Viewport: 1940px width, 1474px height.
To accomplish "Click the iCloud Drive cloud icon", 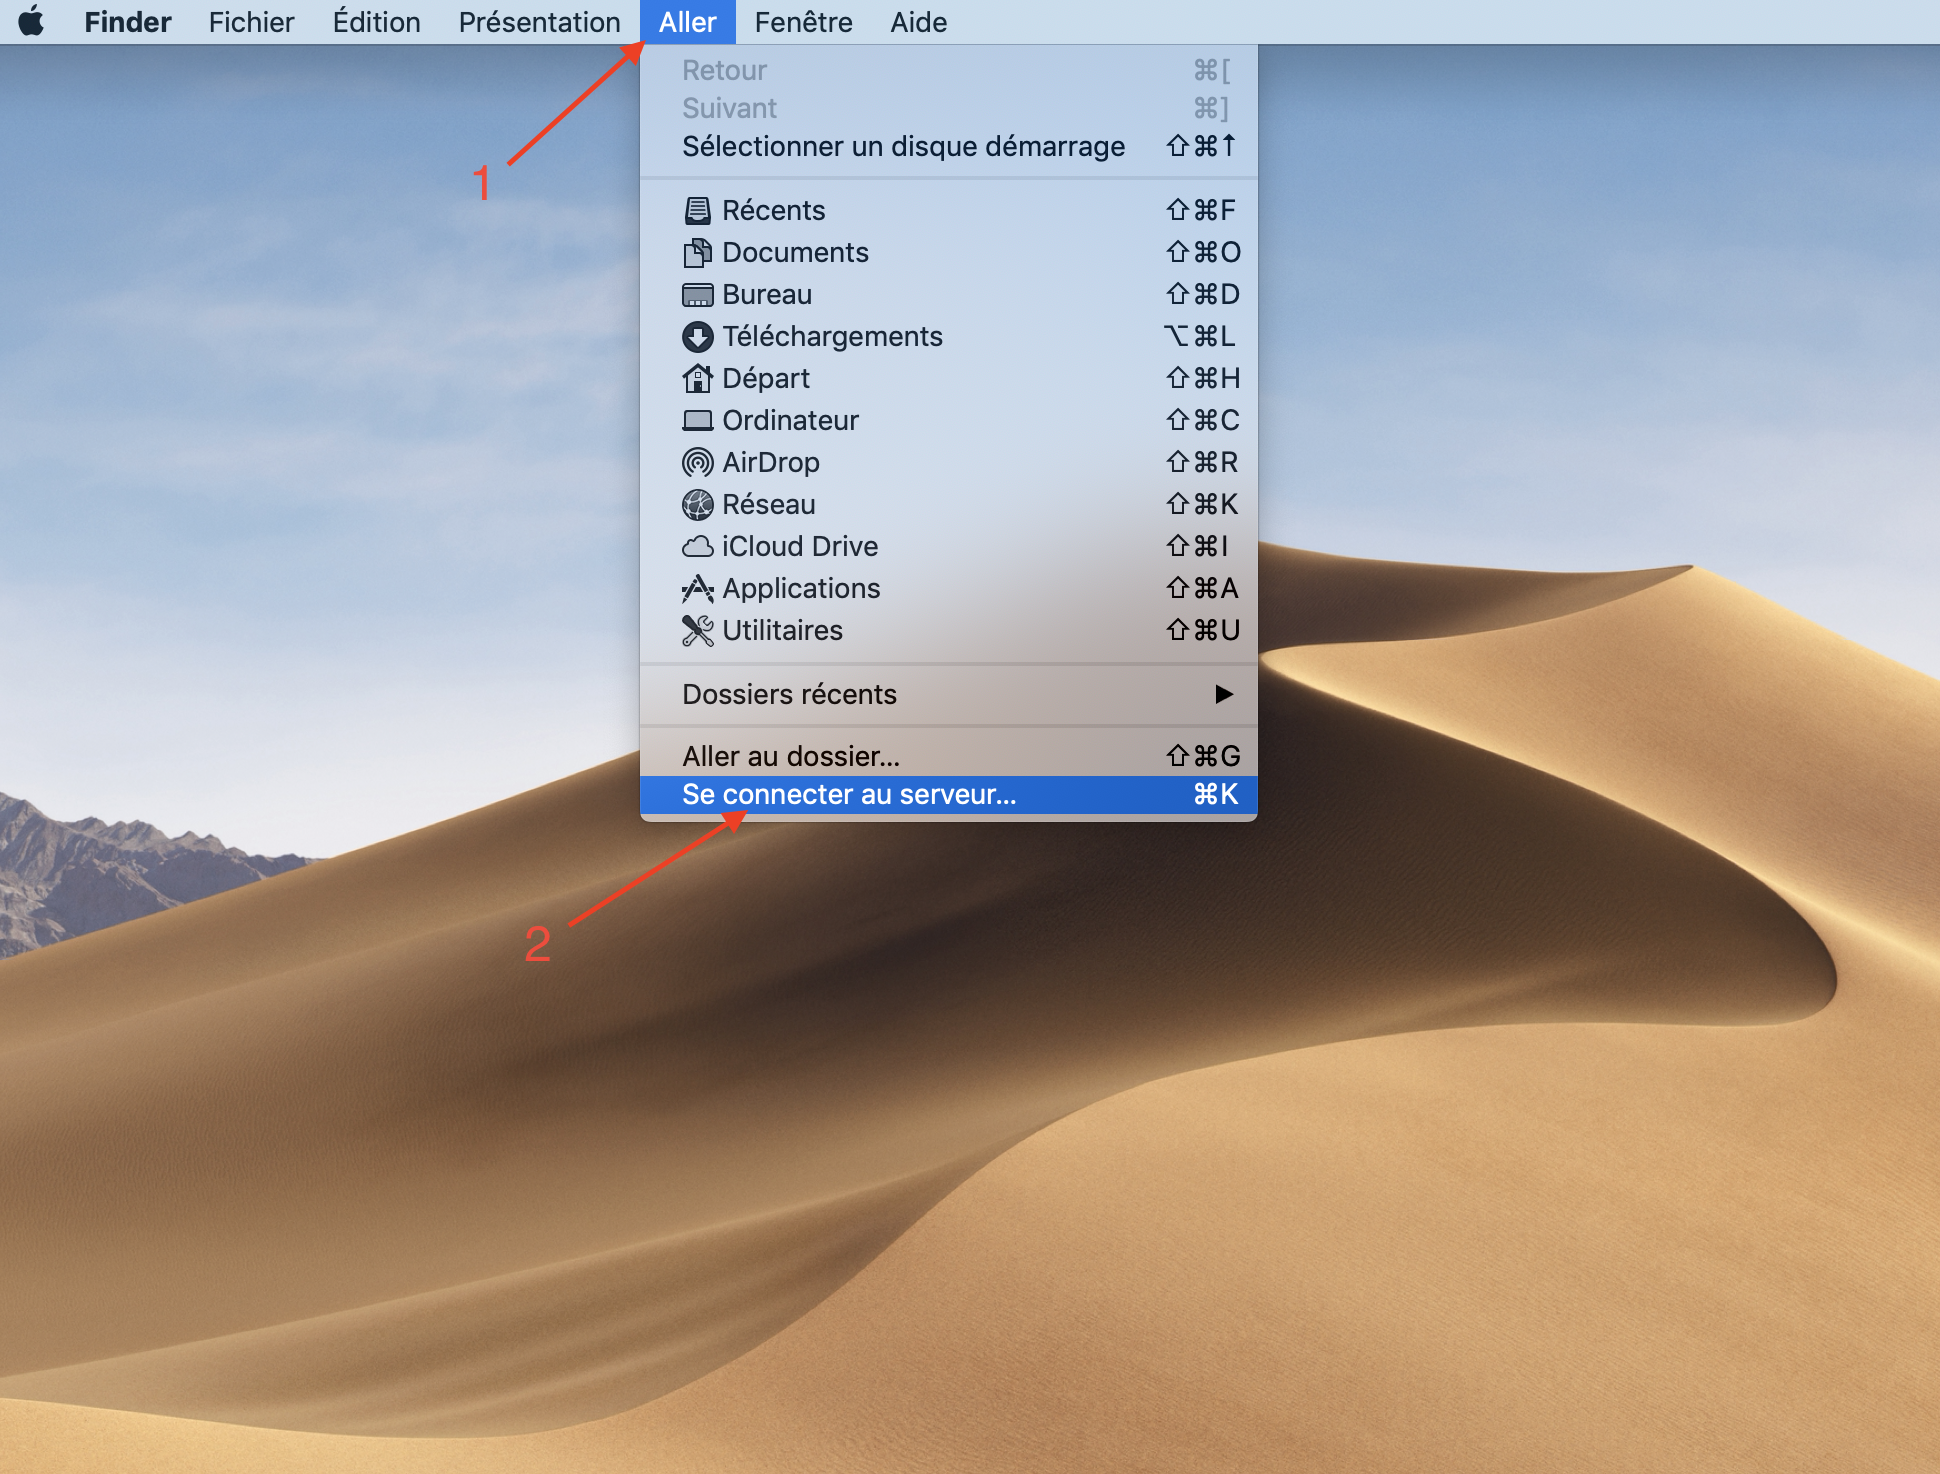I will pyautogui.click(x=697, y=547).
